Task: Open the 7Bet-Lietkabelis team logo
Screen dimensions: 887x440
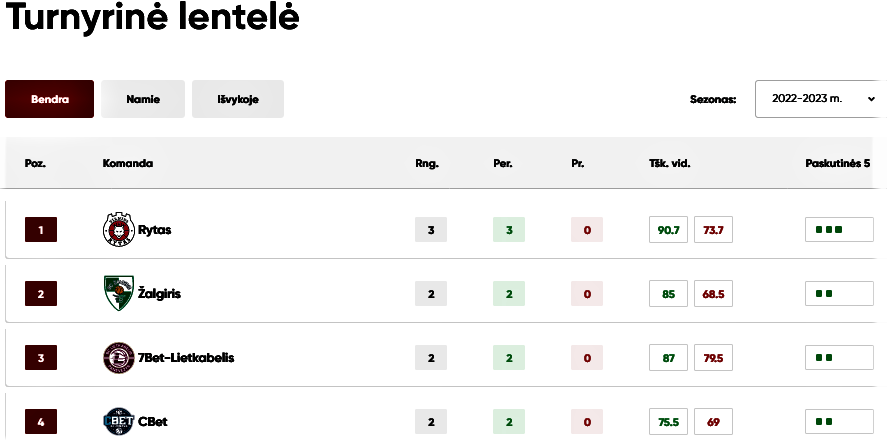Action: point(119,358)
